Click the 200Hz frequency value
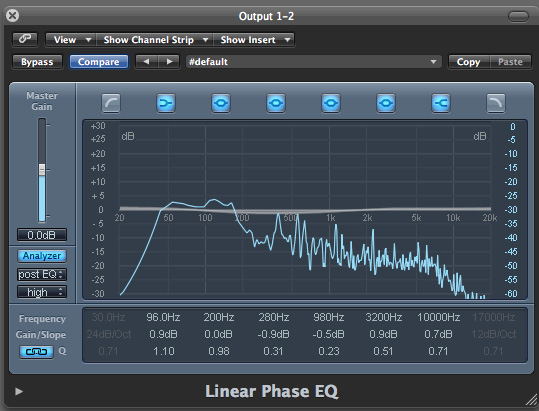Image resolution: width=539 pixels, height=411 pixels. (x=219, y=317)
